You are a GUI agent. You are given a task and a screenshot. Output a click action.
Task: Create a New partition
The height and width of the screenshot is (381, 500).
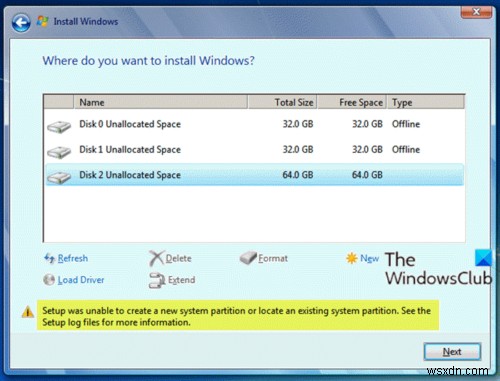pyautogui.click(x=369, y=258)
